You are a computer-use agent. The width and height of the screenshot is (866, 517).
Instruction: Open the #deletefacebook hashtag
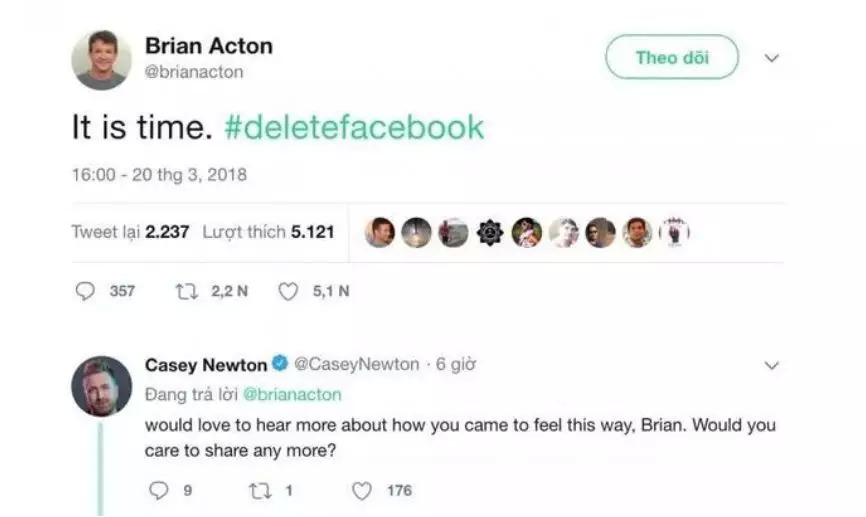(x=354, y=127)
